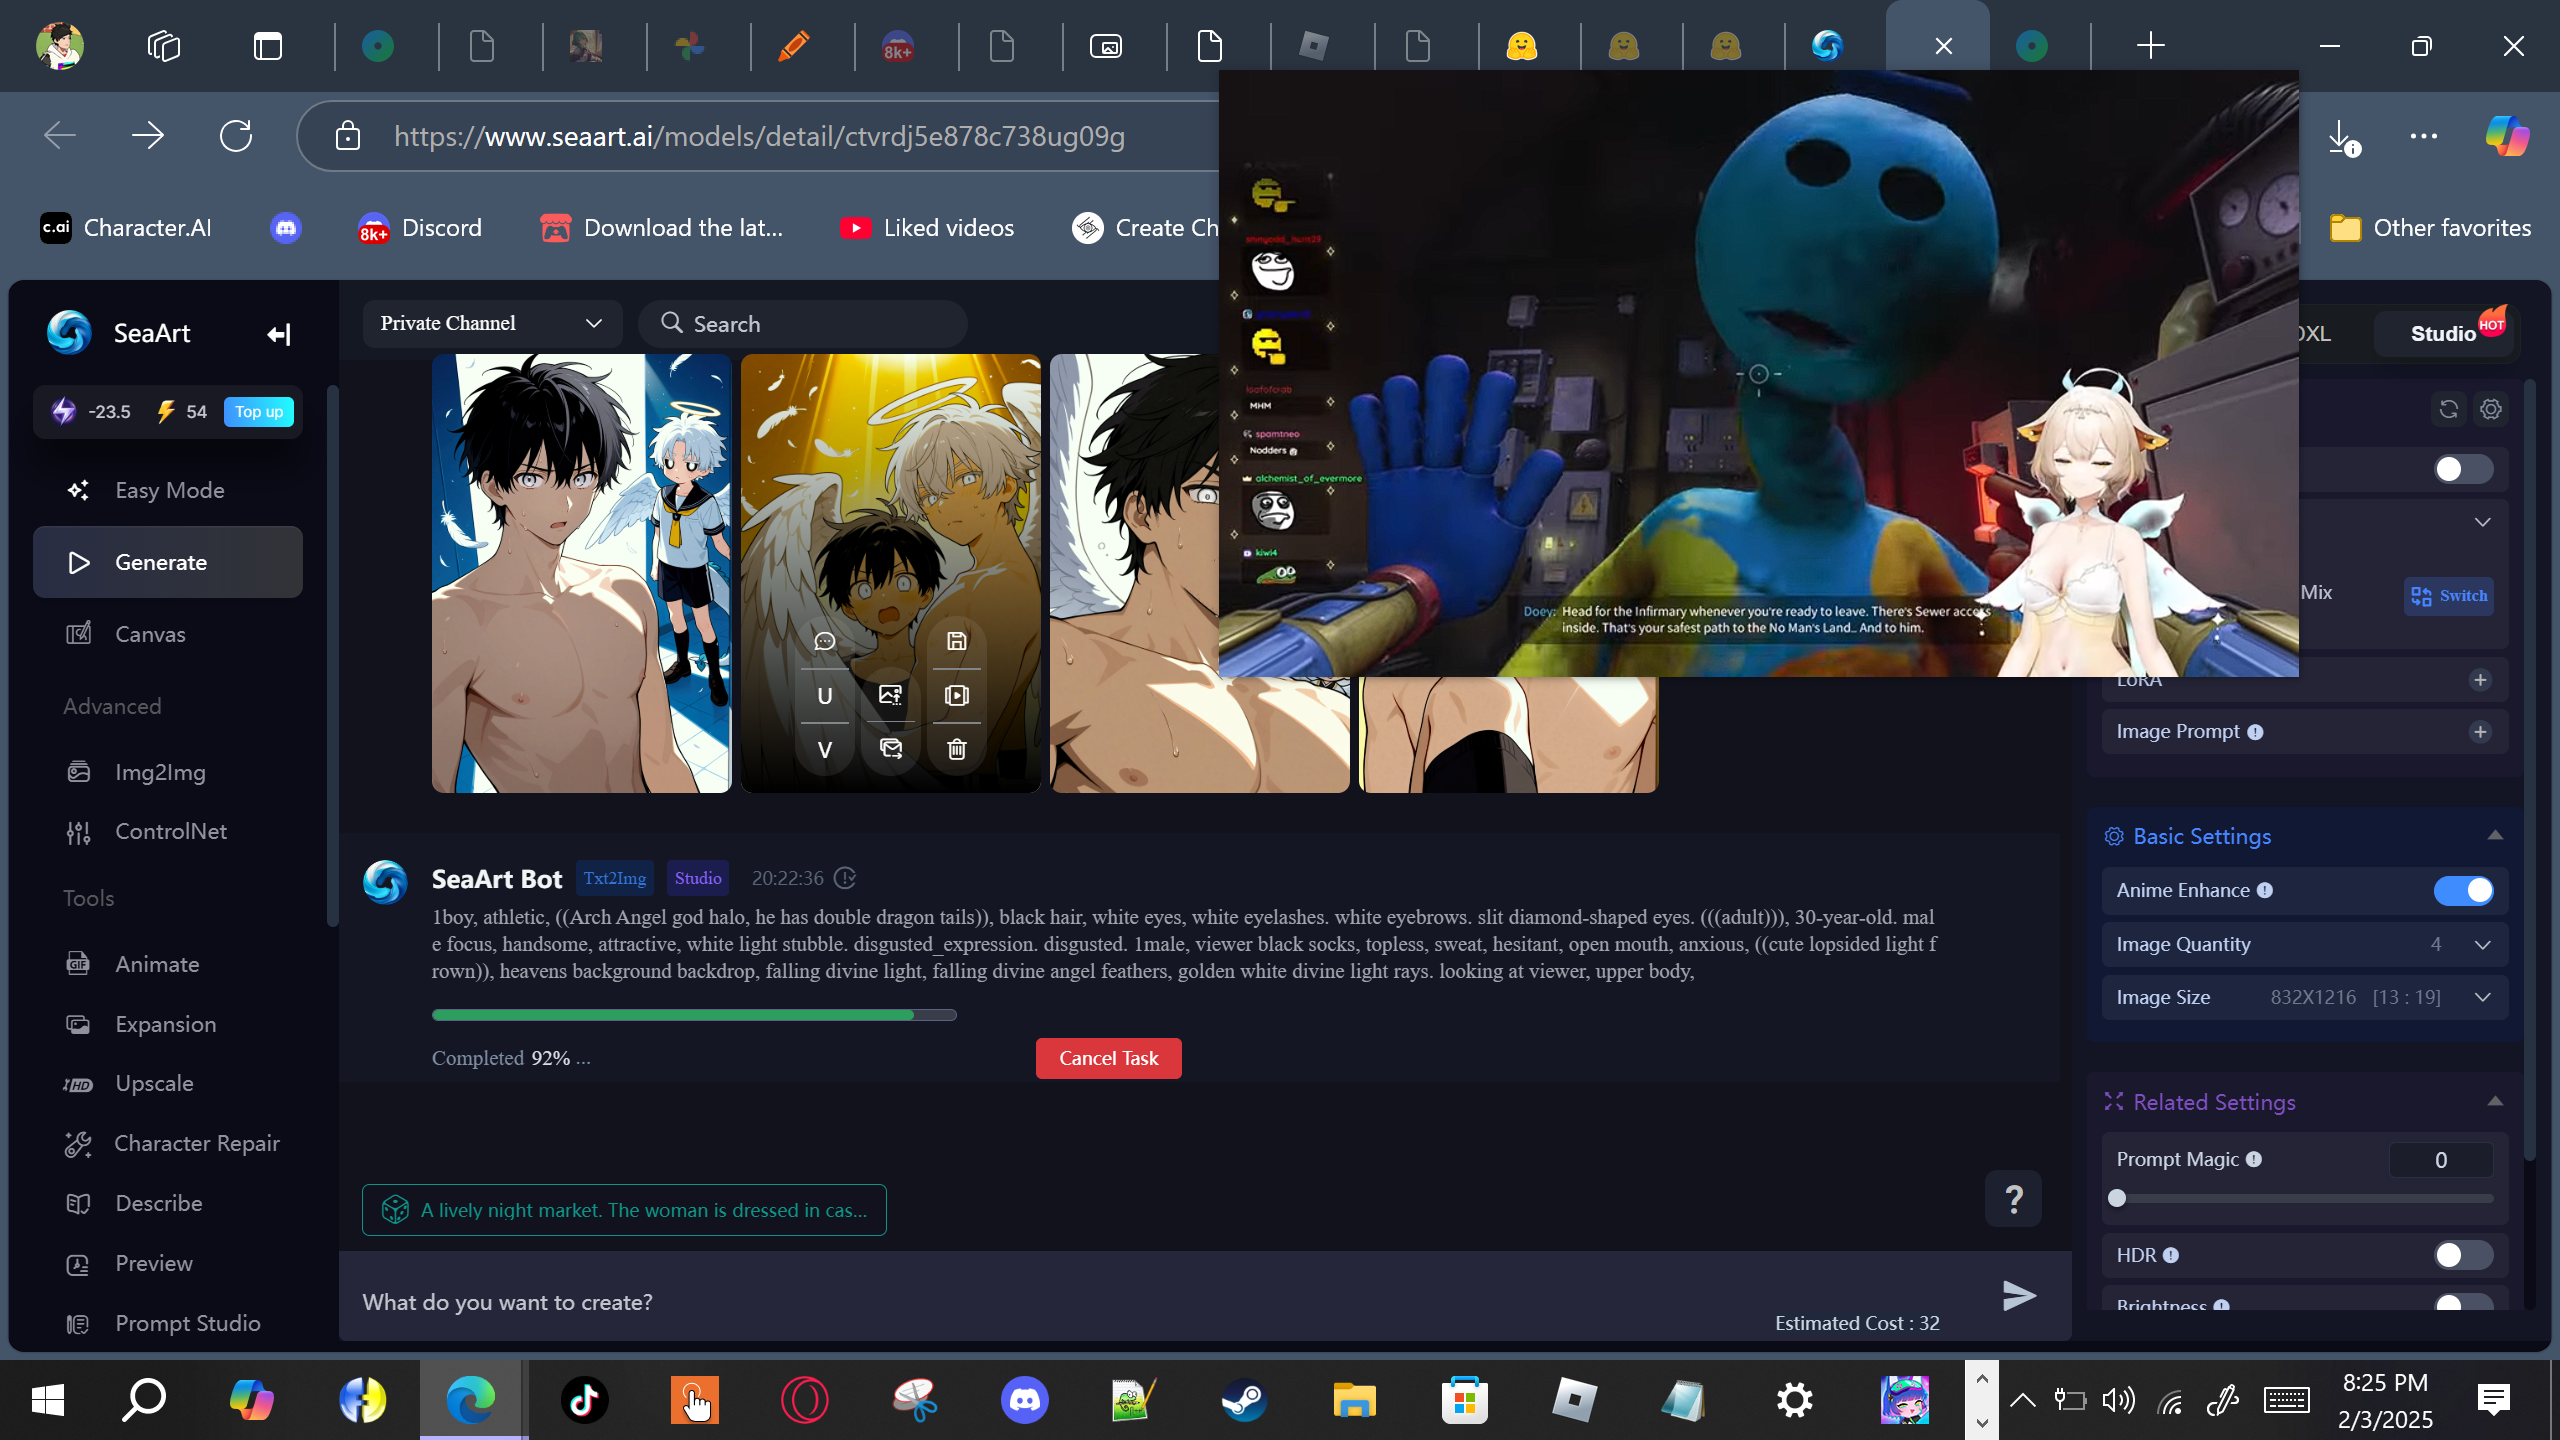Click the animate video icon on image overlay
The width and height of the screenshot is (2560, 1440).
[x=957, y=695]
